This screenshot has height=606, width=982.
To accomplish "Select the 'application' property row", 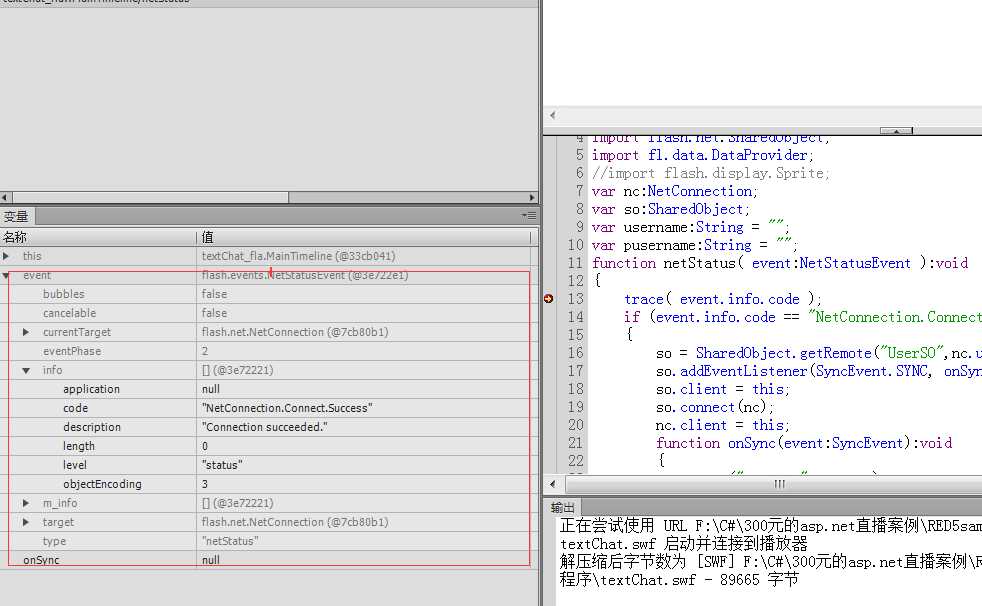I will tap(269, 389).
